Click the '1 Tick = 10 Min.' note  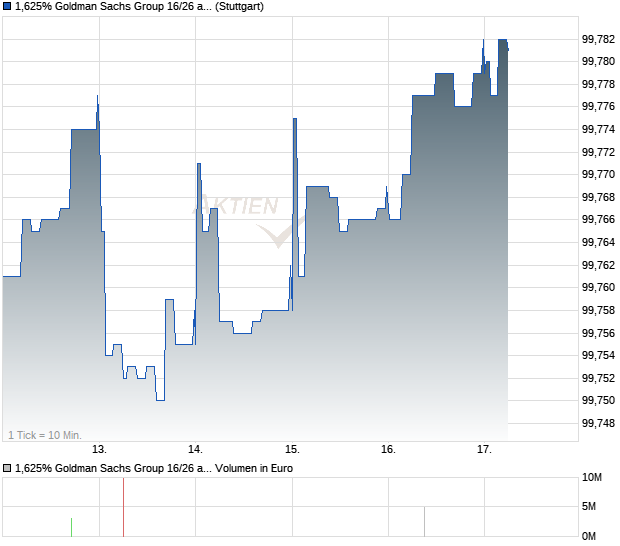[x=45, y=435]
